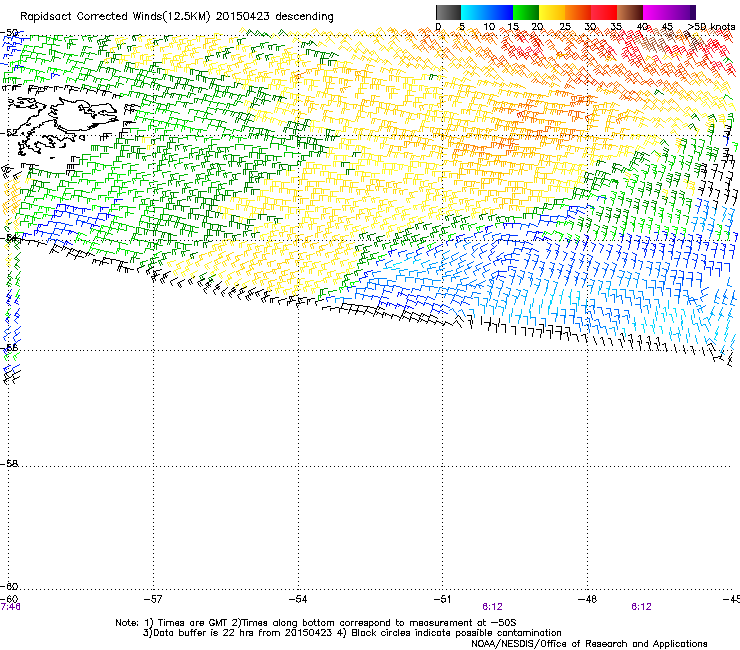The image size is (740, 650).
Task: Click the longitude label '-48'
Action: (587, 599)
